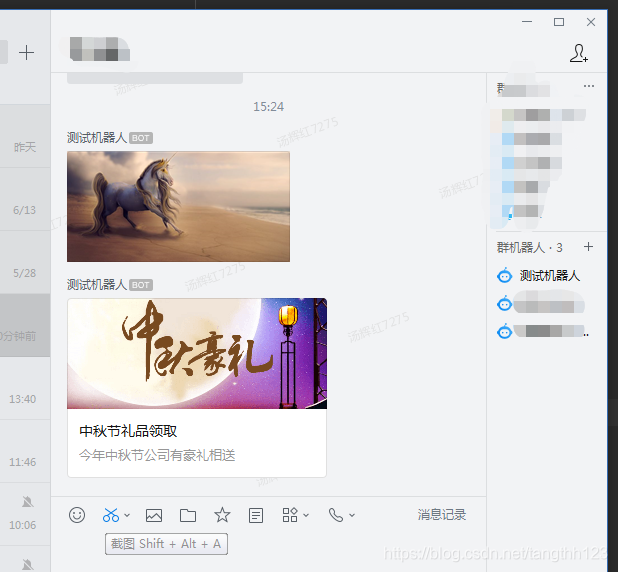Open the conversation dated 昨天
618x572 pixels.
(x=25, y=136)
